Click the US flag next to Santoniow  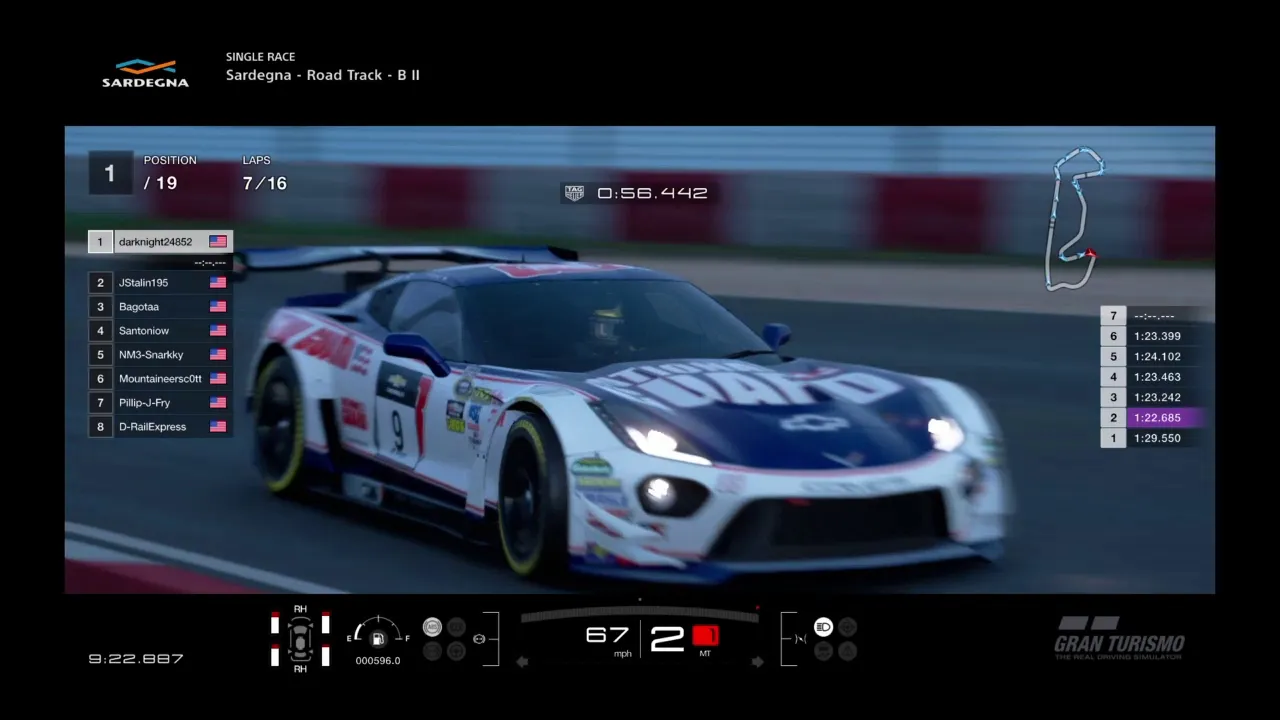coord(218,331)
